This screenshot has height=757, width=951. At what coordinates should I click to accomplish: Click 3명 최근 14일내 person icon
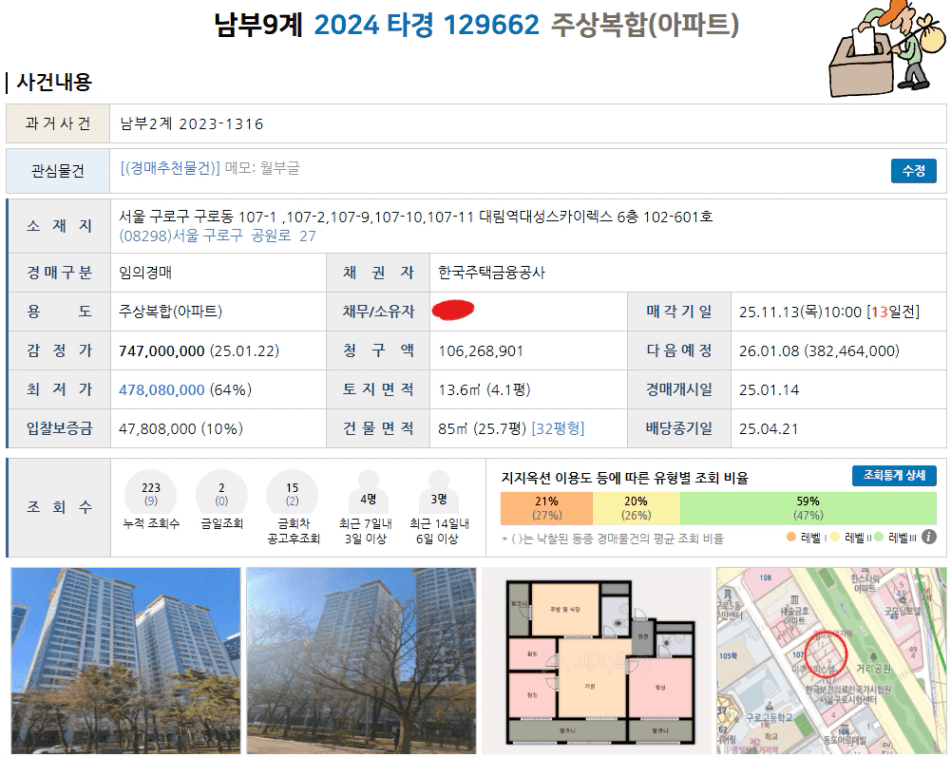[x=438, y=493]
